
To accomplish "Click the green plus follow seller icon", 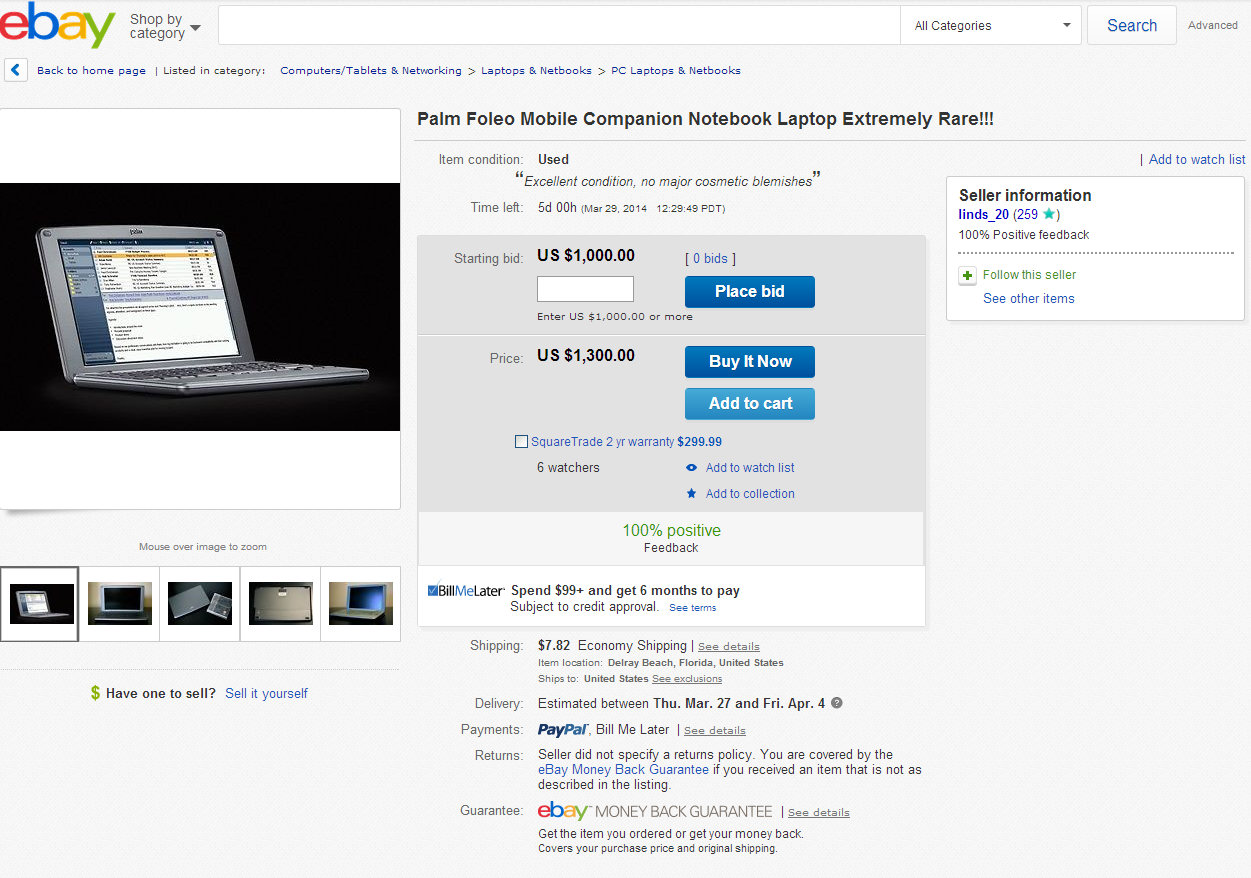I will point(967,275).
